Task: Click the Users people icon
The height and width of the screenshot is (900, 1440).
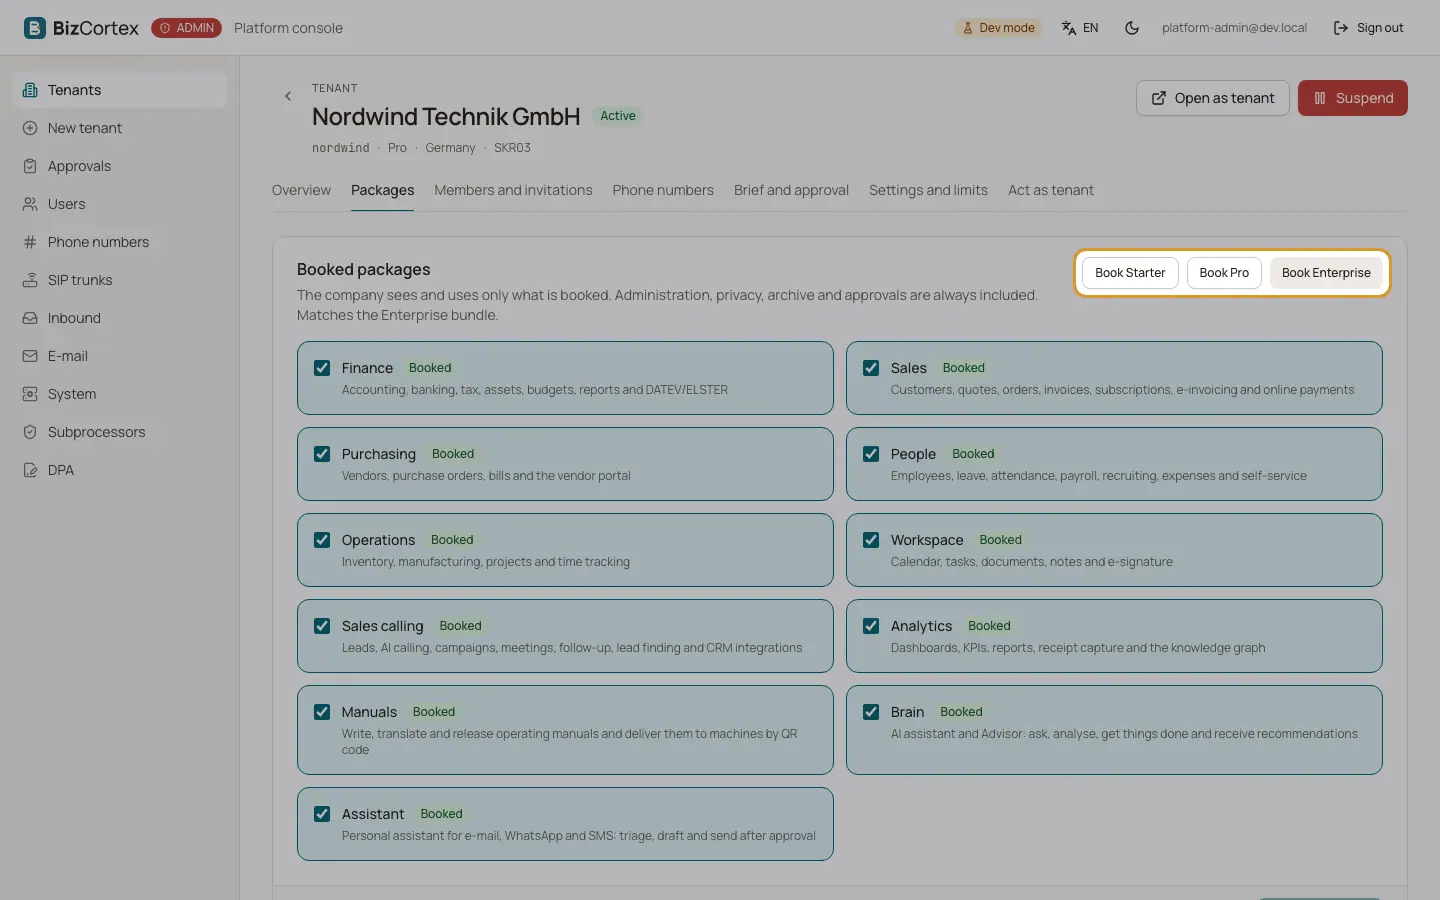Action: pyautogui.click(x=30, y=204)
